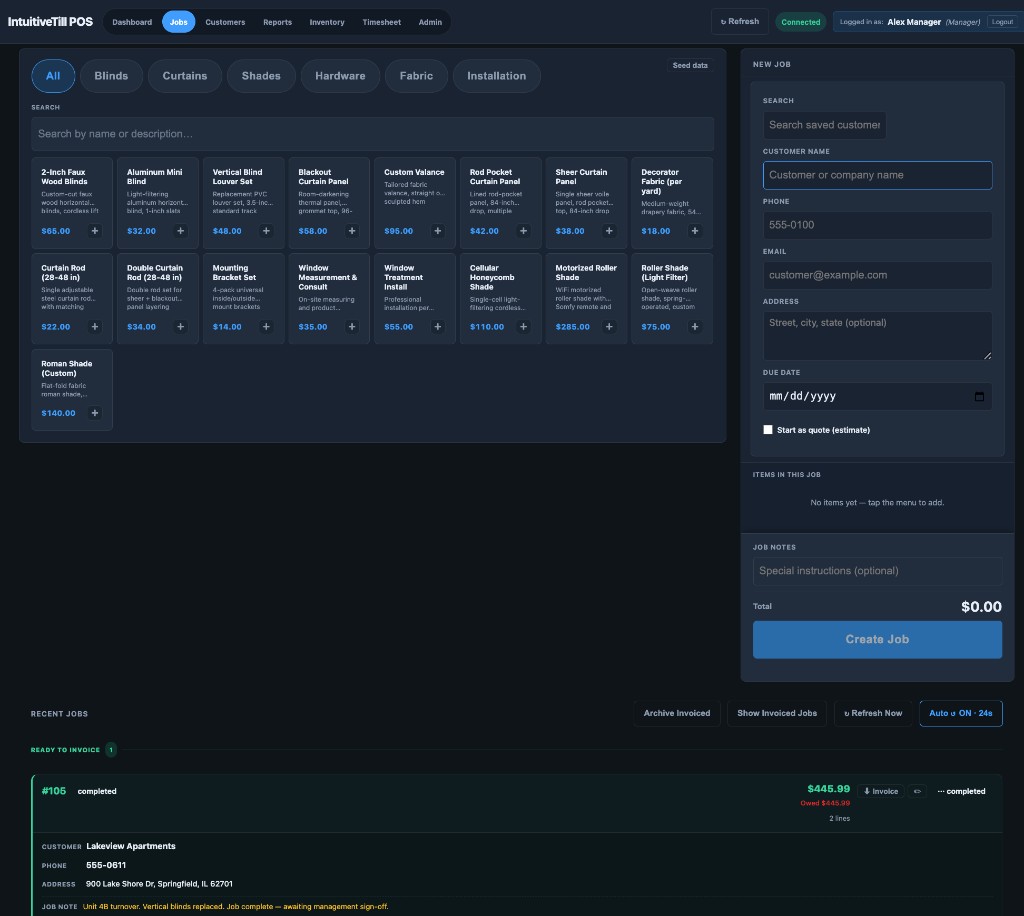Go to Customers page
Screen dimensions: 1024x916
tap(225, 22)
